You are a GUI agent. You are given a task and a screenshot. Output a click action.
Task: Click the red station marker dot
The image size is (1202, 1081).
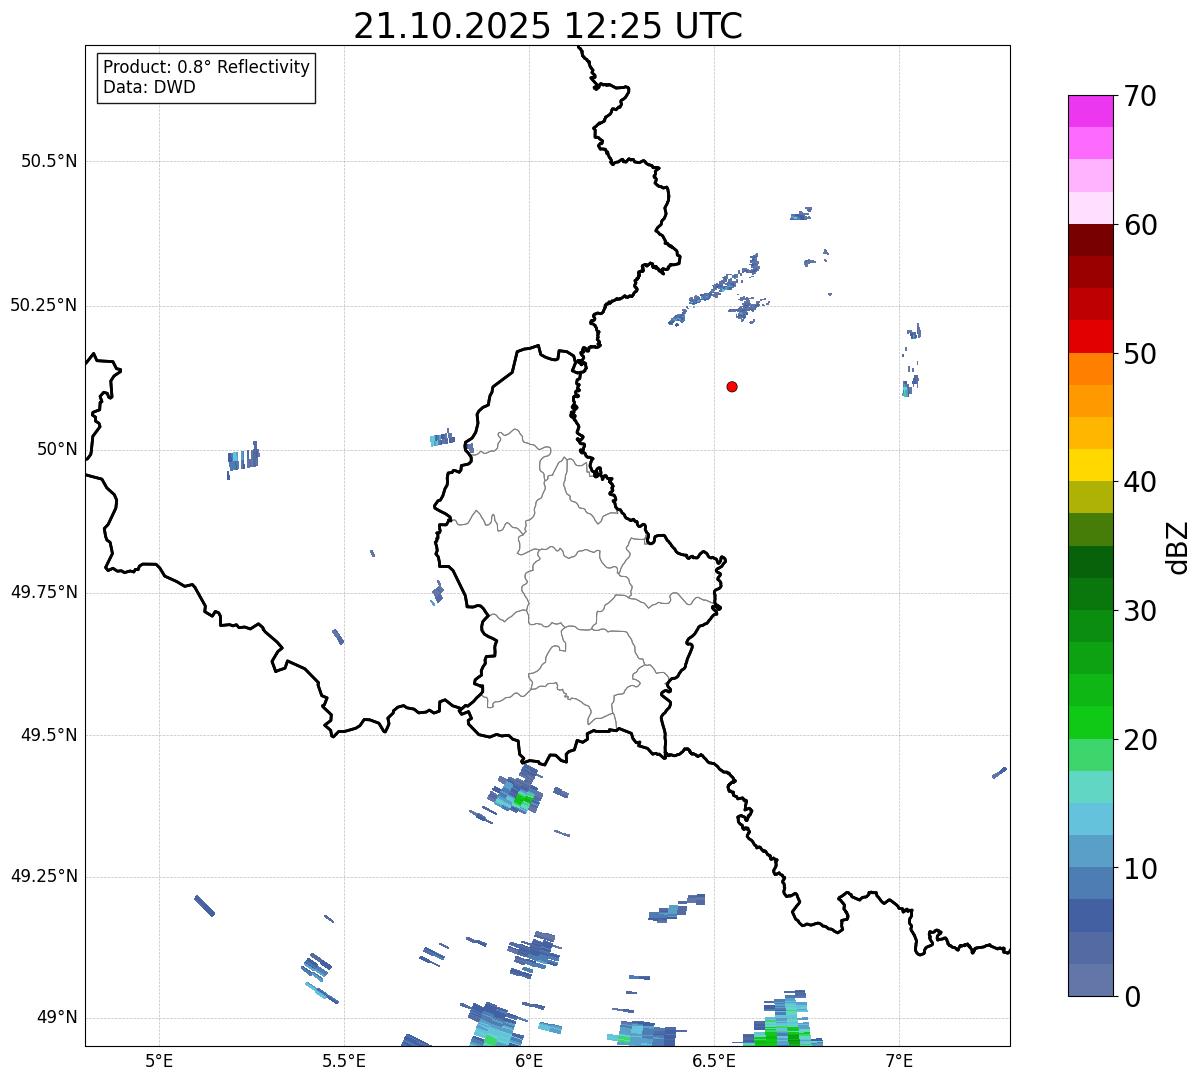732,386
